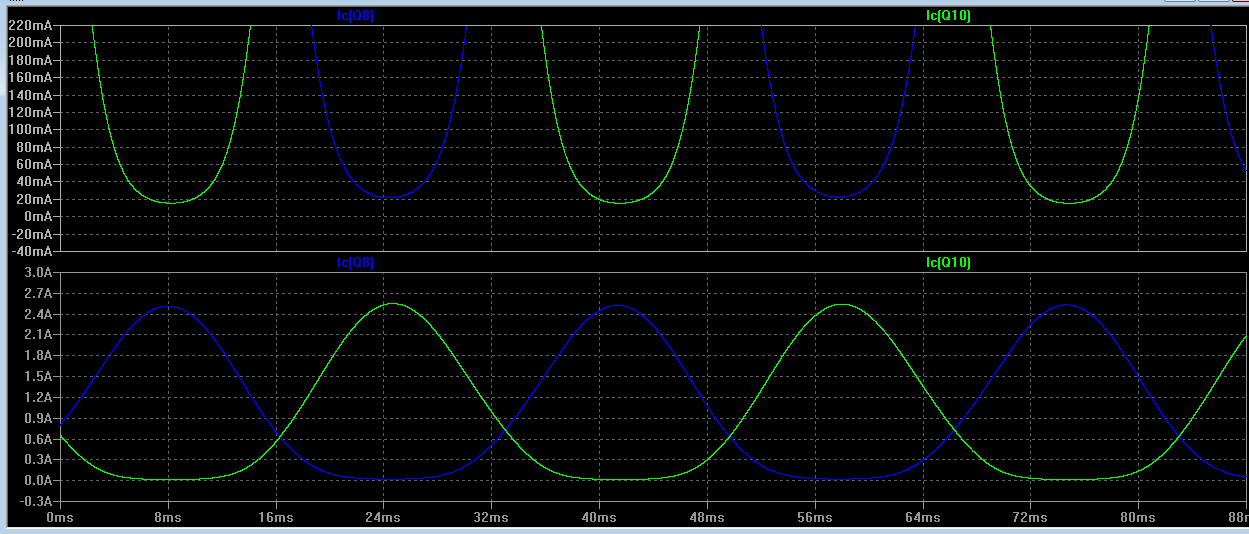Click the Ic(Q10) trace label in top pane
Image resolution: width=1249 pixels, height=534 pixels.
948,15
